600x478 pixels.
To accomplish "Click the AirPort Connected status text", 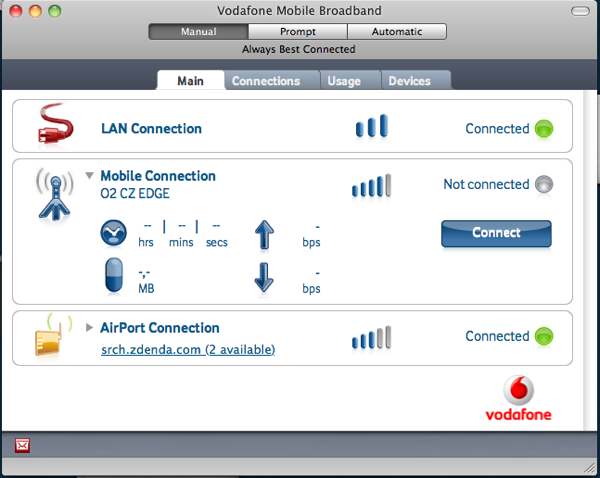I will coord(497,336).
